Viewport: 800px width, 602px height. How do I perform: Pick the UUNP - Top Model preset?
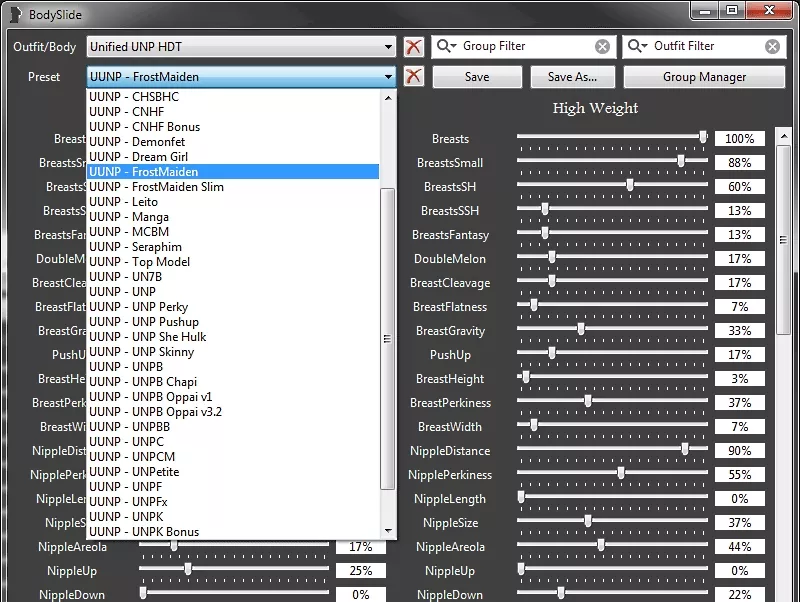click(x=233, y=262)
